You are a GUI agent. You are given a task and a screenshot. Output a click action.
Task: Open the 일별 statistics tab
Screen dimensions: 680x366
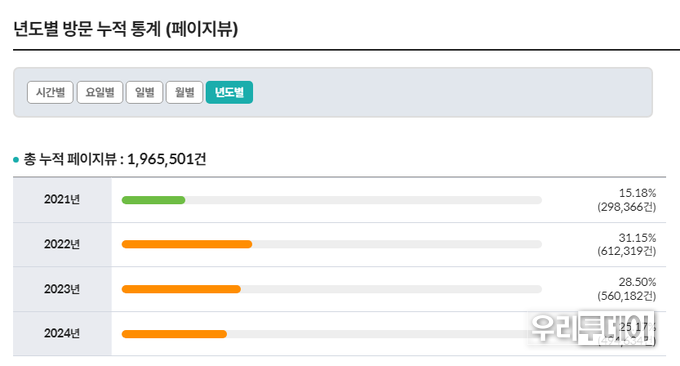click(144, 92)
